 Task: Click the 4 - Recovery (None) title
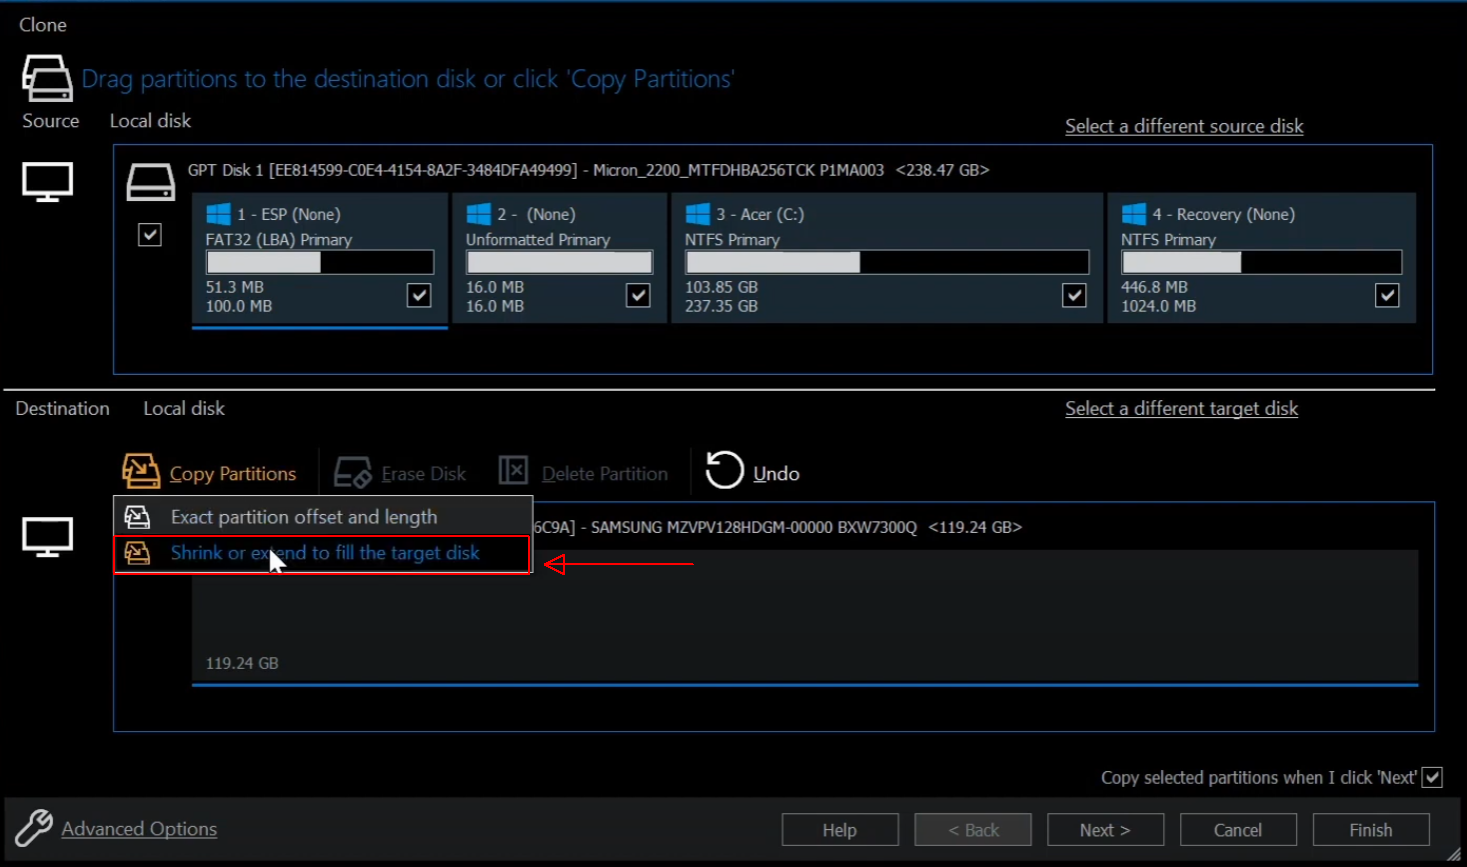point(1223,214)
